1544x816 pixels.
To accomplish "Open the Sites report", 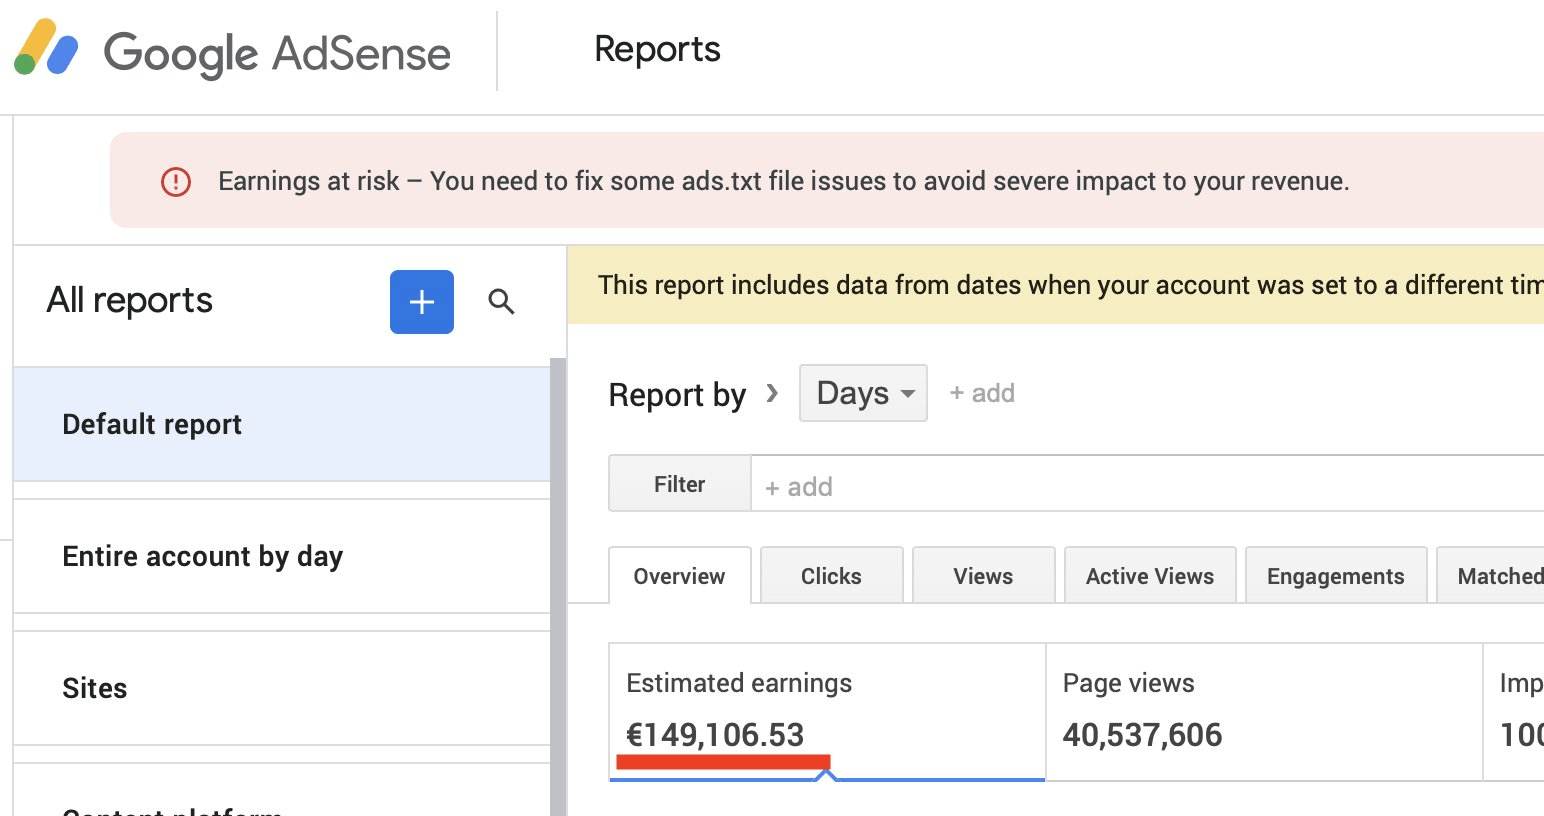I will pyautogui.click(x=282, y=688).
